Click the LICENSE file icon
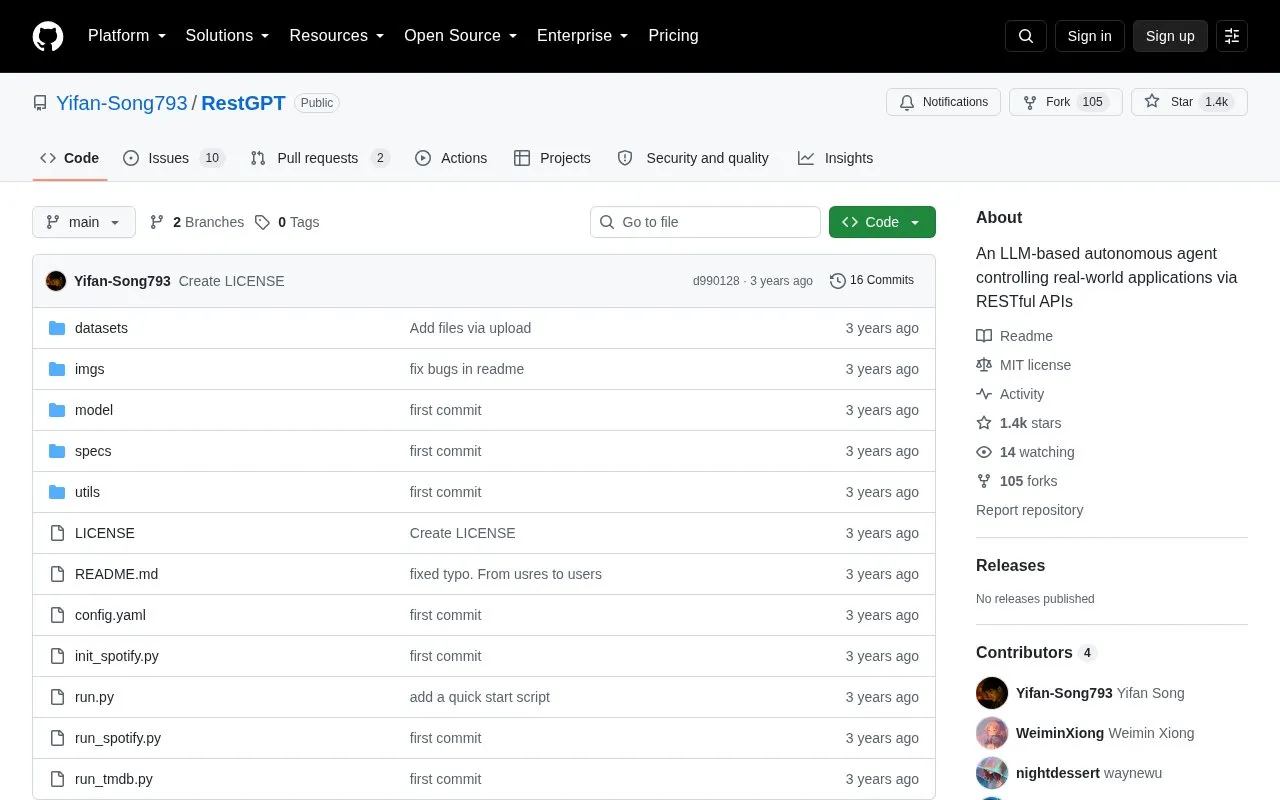This screenshot has height=800, width=1280. [57, 533]
